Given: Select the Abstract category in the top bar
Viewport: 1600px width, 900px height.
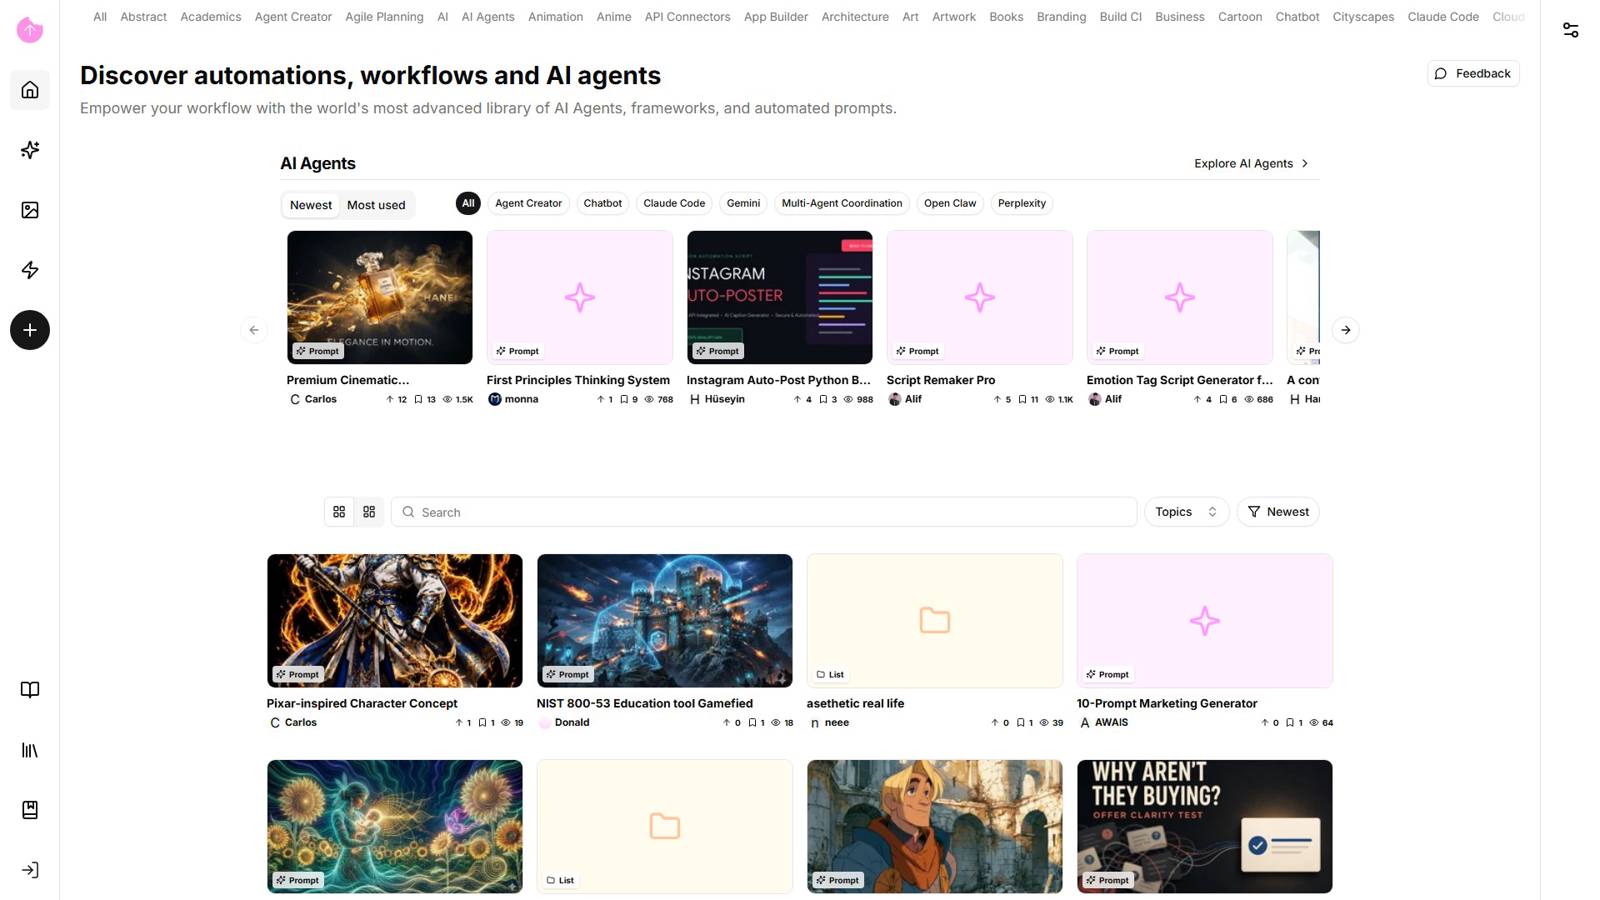Looking at the screenshot, I should pyautogui.click(x=143, y=17).
